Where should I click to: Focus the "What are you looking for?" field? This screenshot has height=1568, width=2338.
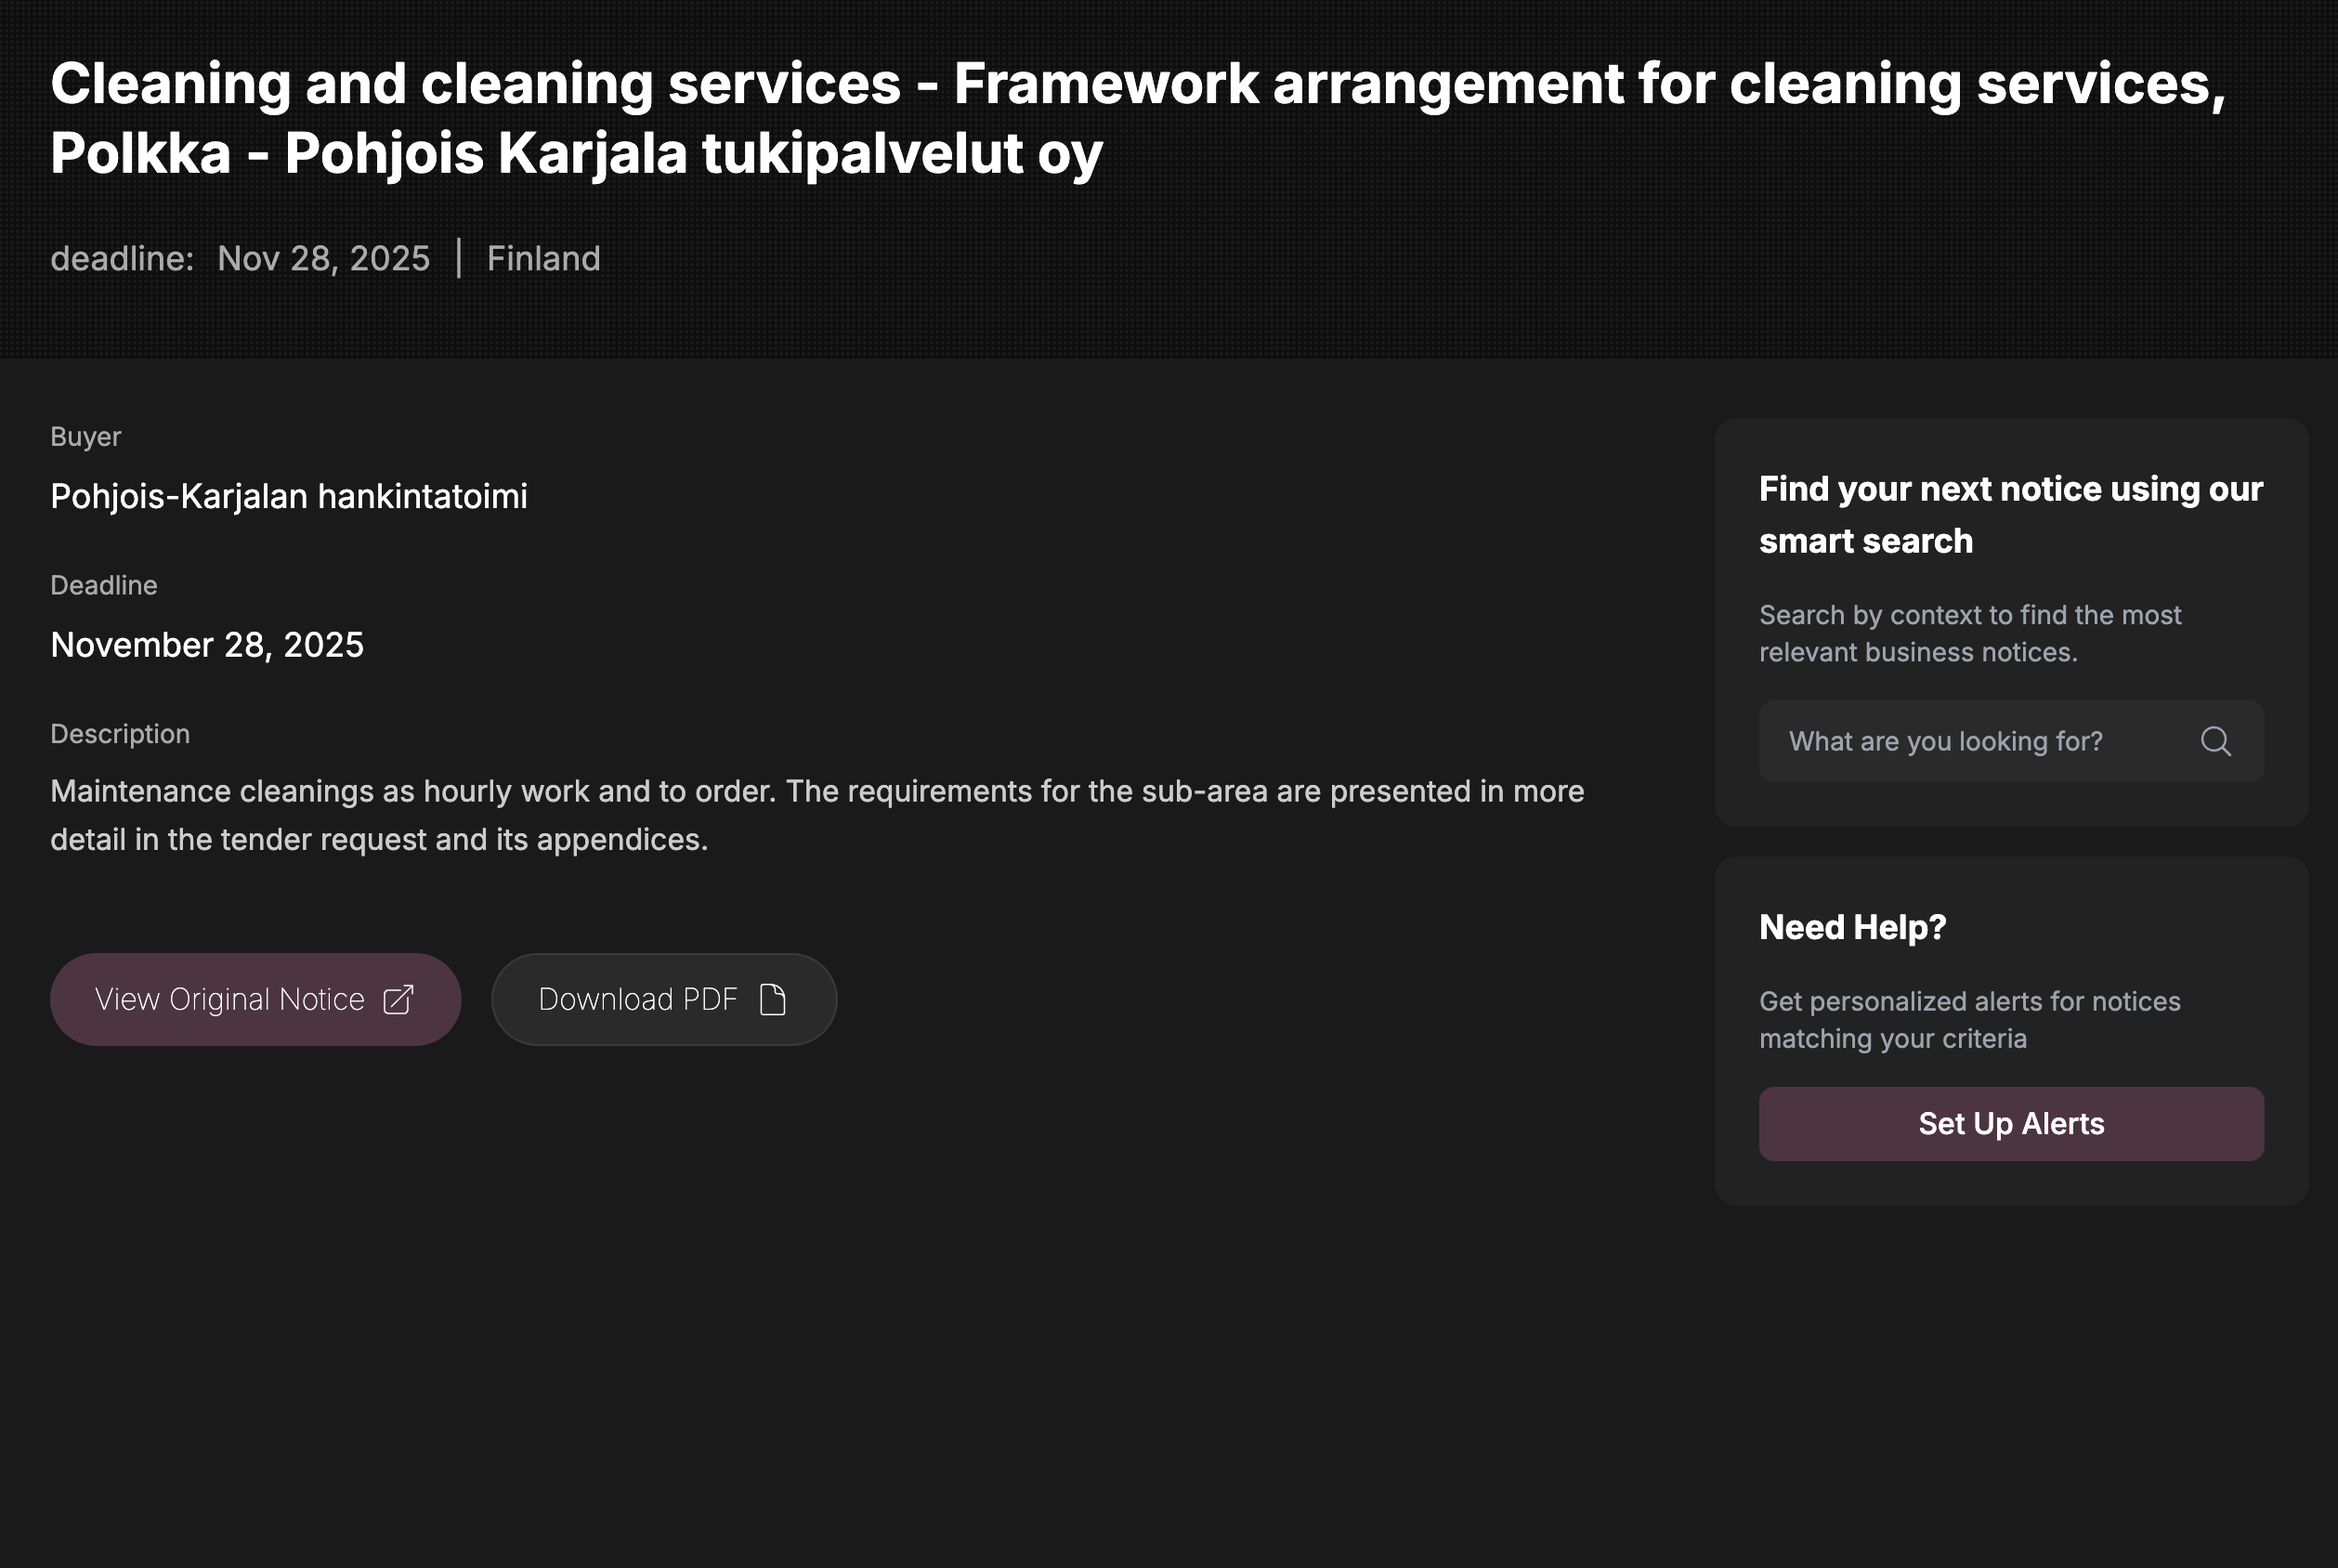click(x=1975, y=741)
